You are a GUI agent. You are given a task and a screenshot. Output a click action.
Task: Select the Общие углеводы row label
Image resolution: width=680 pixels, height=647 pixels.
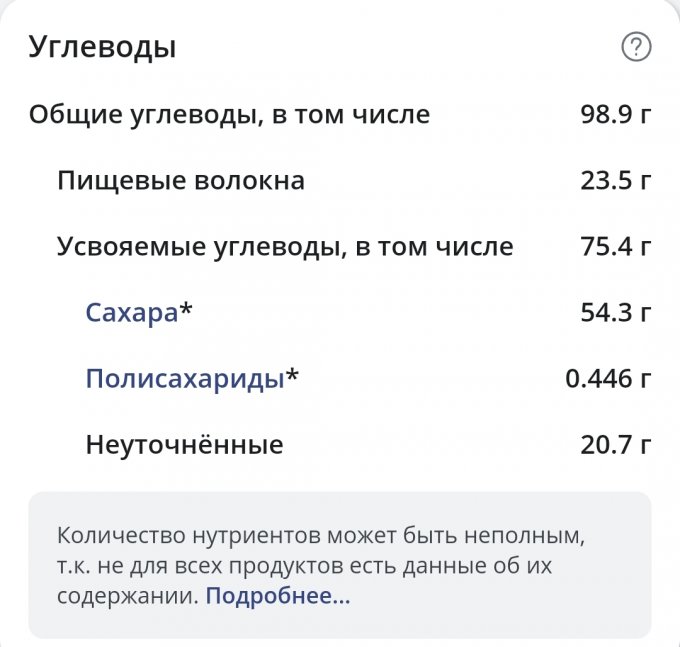[229, 115]
